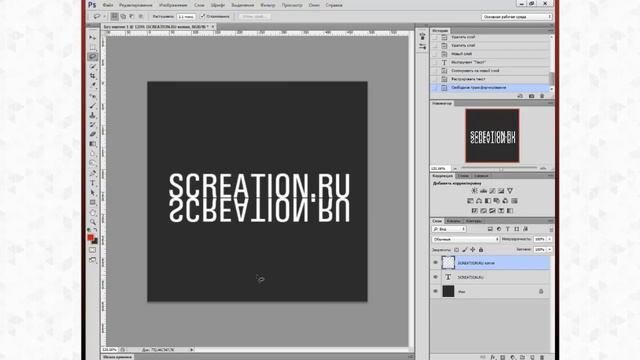640x360 pixels.
Task: Open Layers panel flyout menu
Action: (550, 221)
